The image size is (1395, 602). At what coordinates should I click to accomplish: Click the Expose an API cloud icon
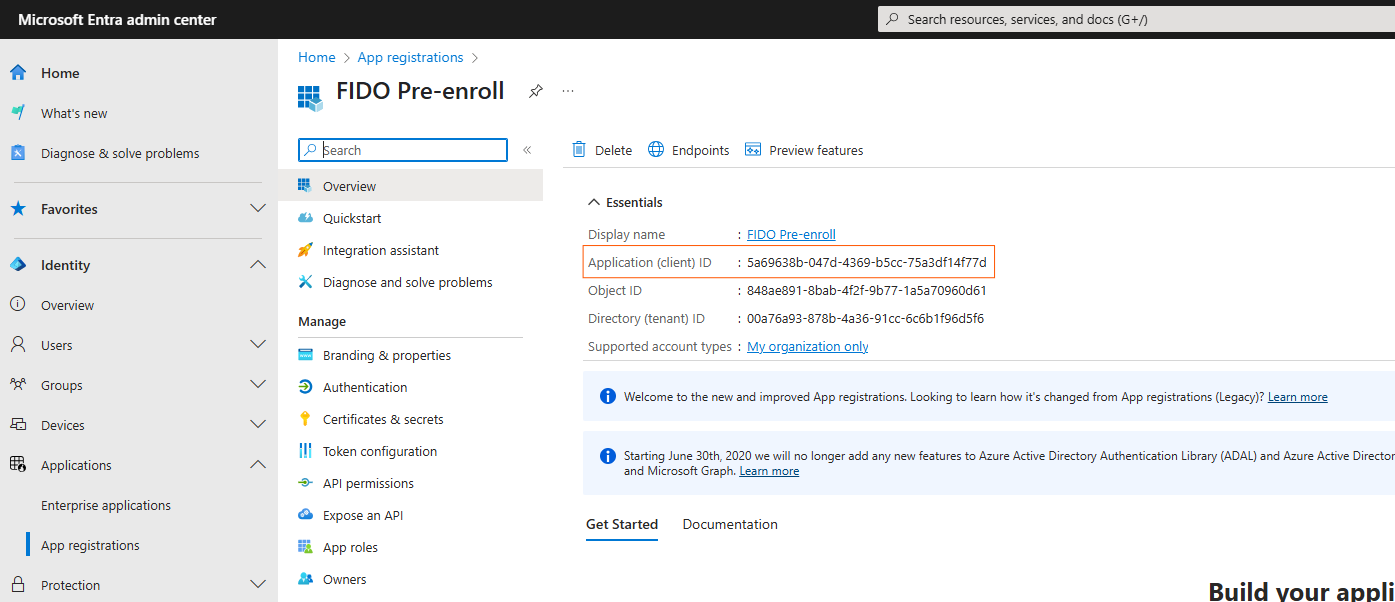305,515
